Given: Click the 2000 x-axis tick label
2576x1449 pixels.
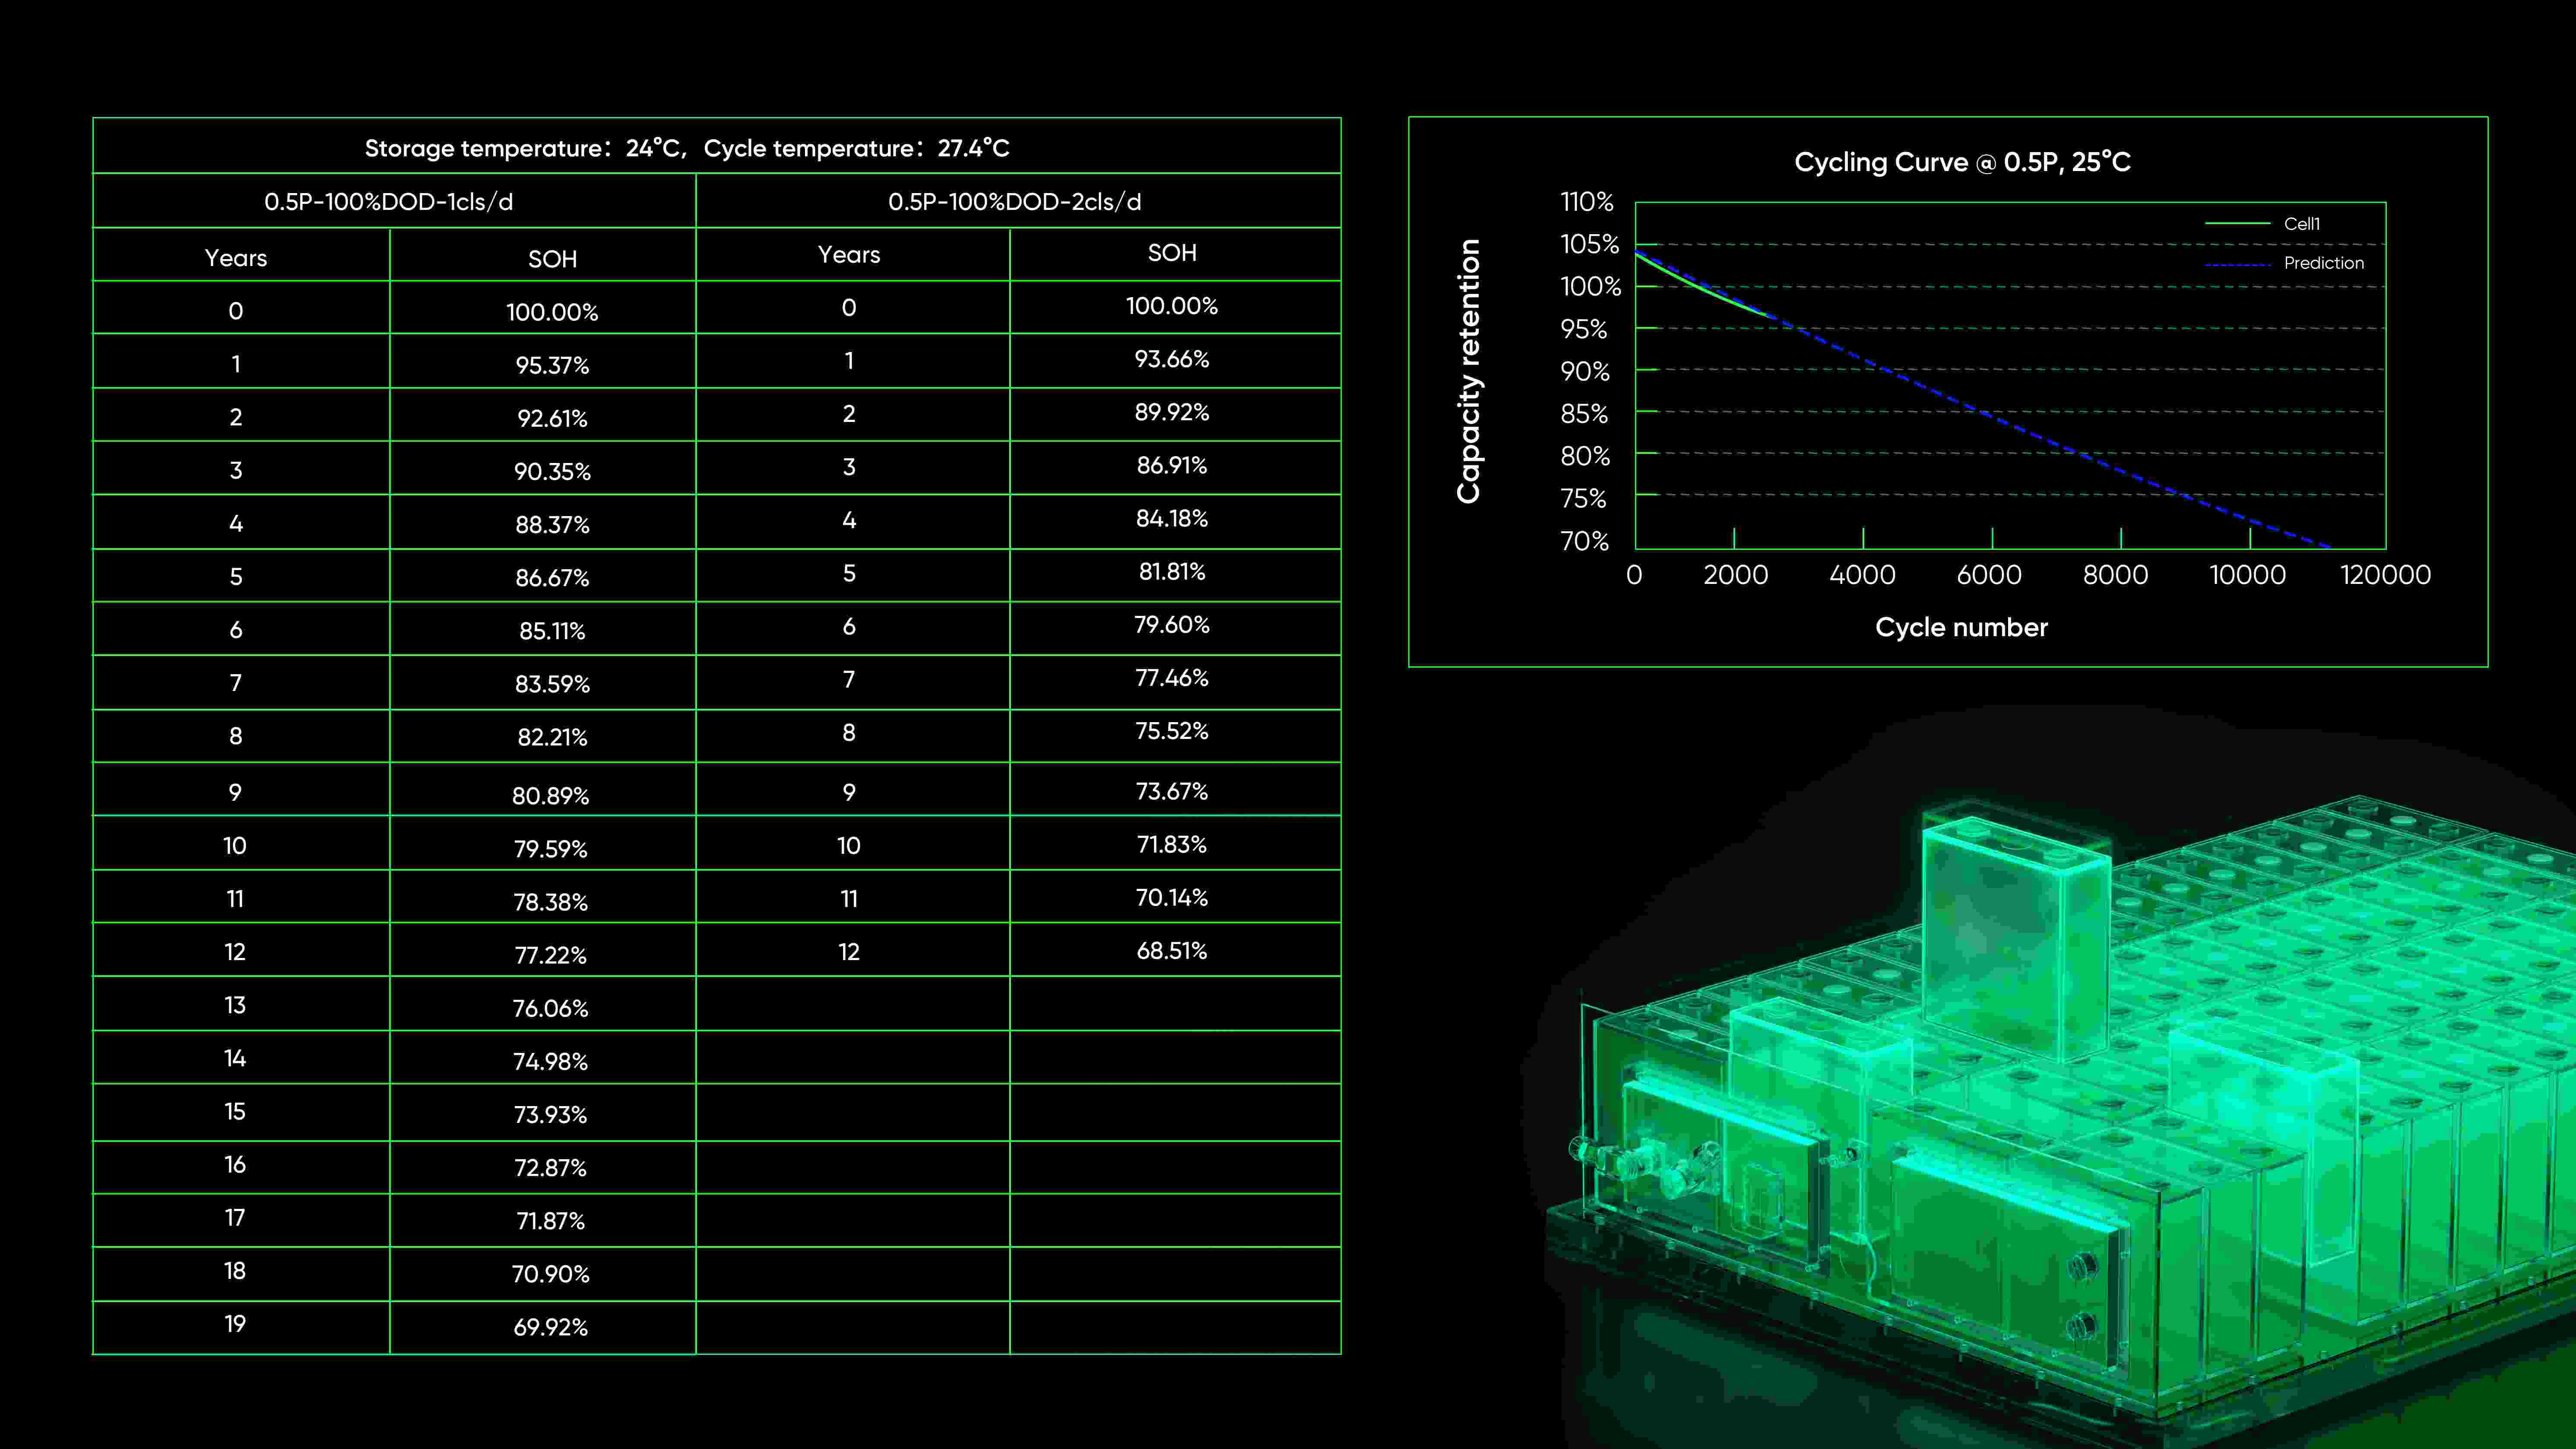Looking at the screenshot, I should [1736, 575].
